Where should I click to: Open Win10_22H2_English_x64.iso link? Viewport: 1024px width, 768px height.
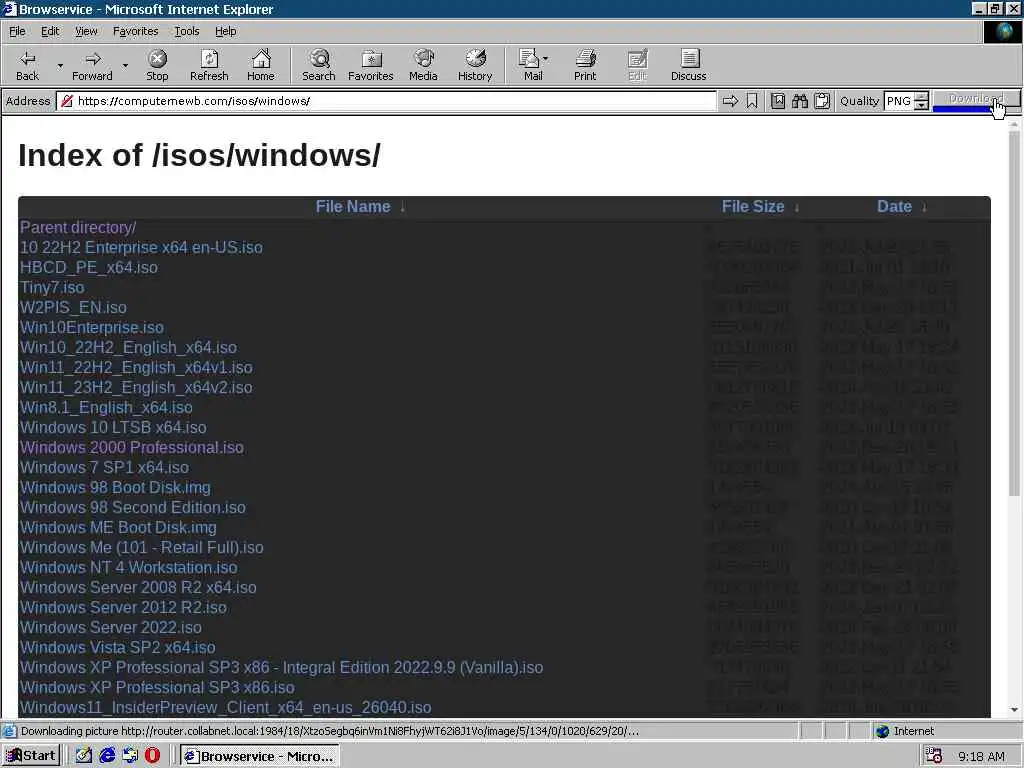pyautogui.click(x=128, y=347)
